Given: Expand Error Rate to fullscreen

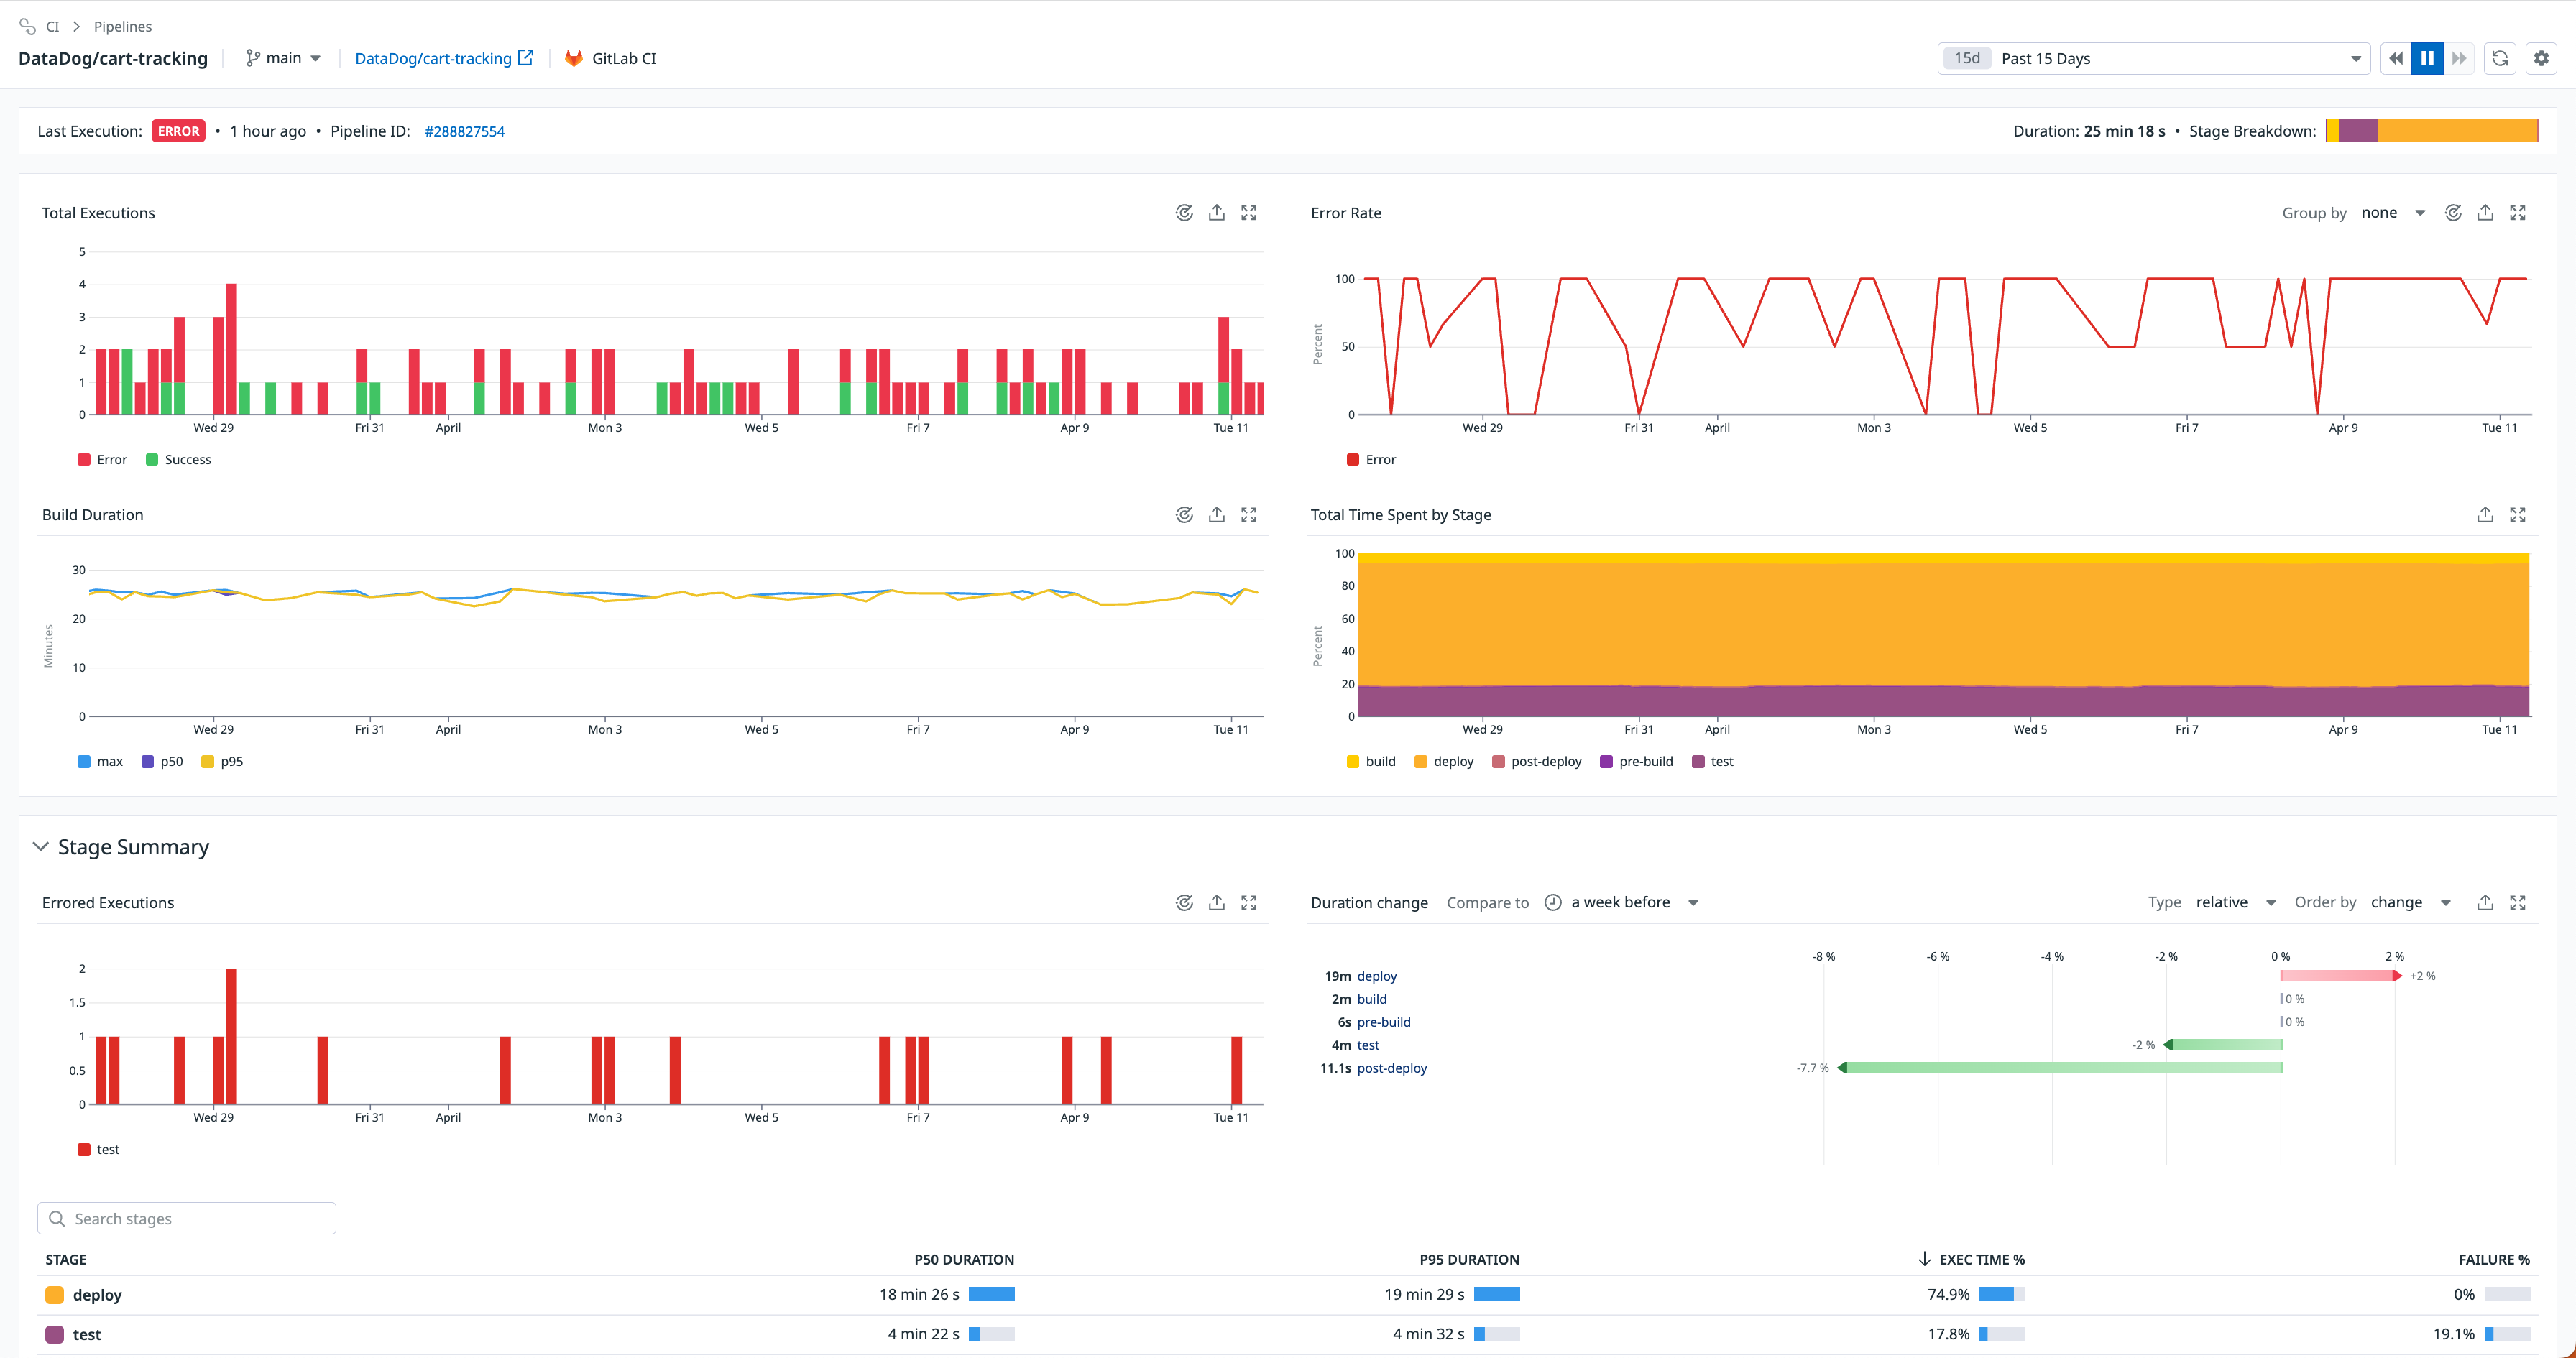Looking at the screenshot, I should click(x=2518, y=213).
